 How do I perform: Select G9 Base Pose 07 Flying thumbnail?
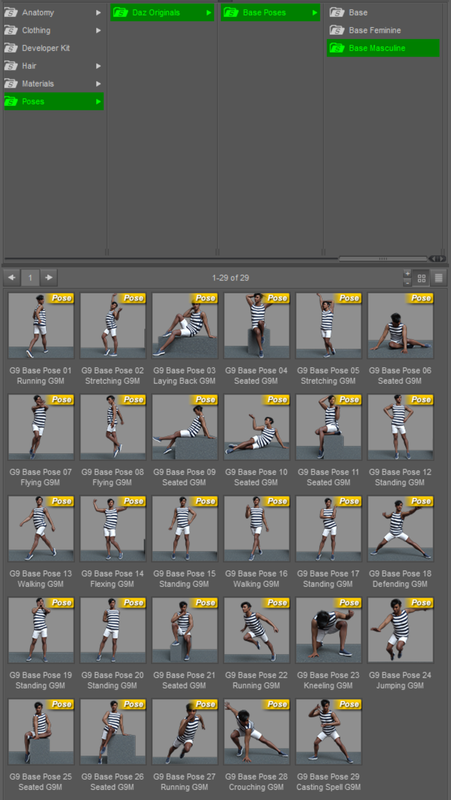(x=41, y=427)
